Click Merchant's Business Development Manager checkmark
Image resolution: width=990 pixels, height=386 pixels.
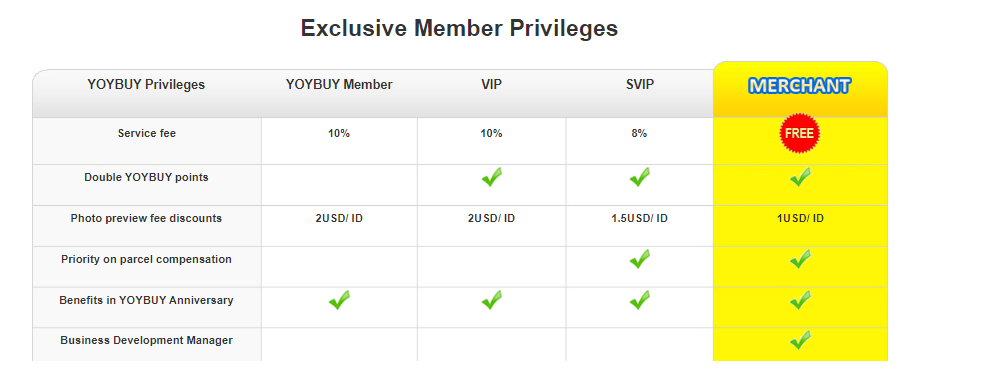(x=800, y=341)
